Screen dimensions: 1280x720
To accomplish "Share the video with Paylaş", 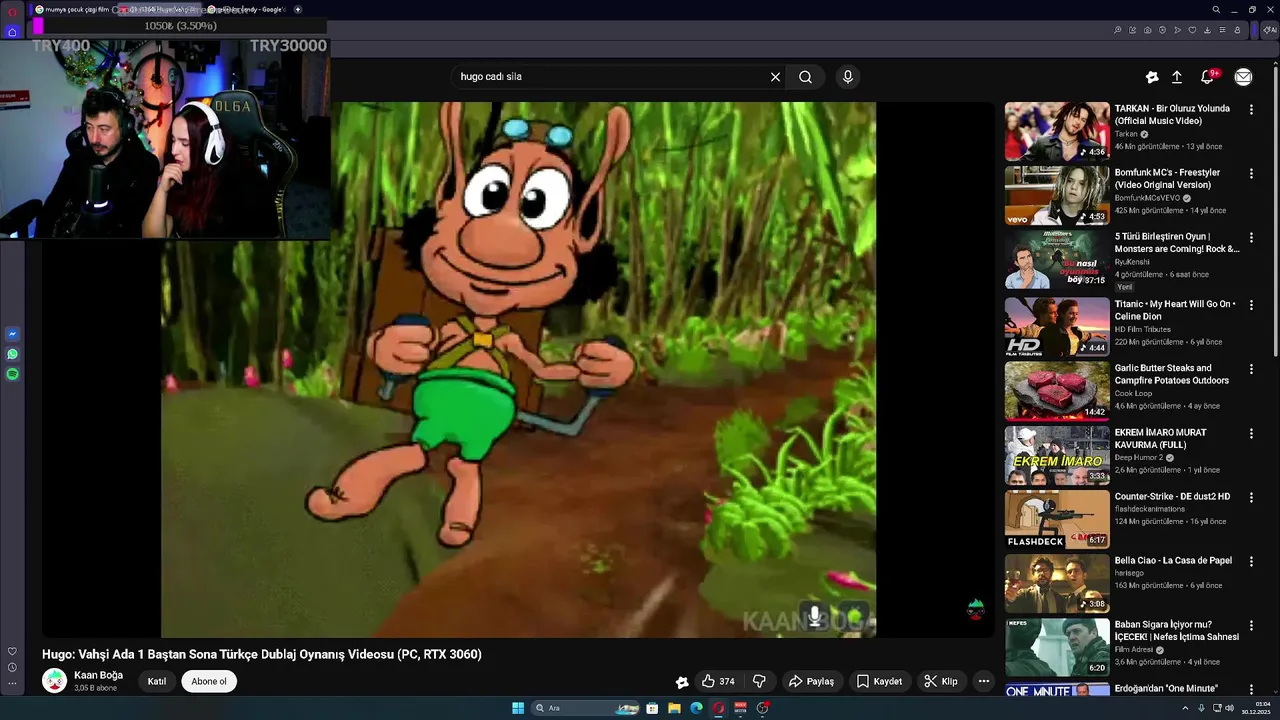I will point(811,681).
